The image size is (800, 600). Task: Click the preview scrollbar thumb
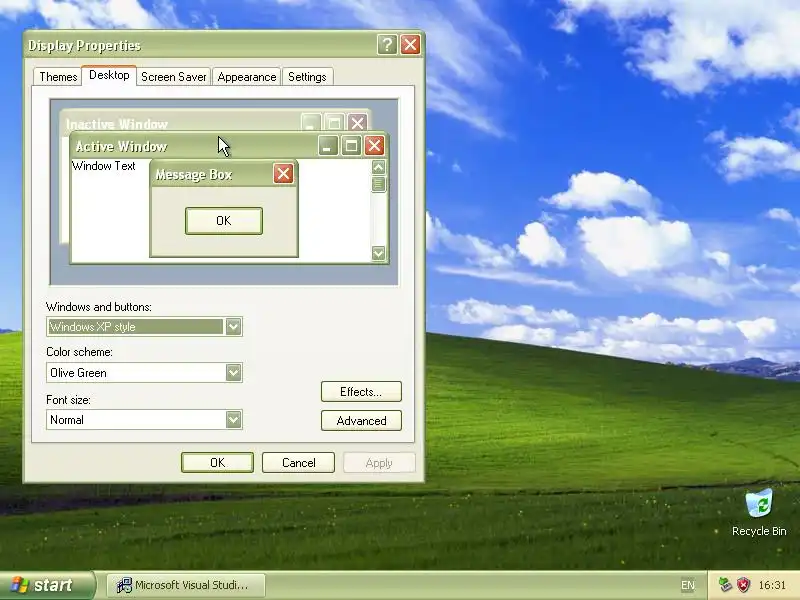coord(379,184)
